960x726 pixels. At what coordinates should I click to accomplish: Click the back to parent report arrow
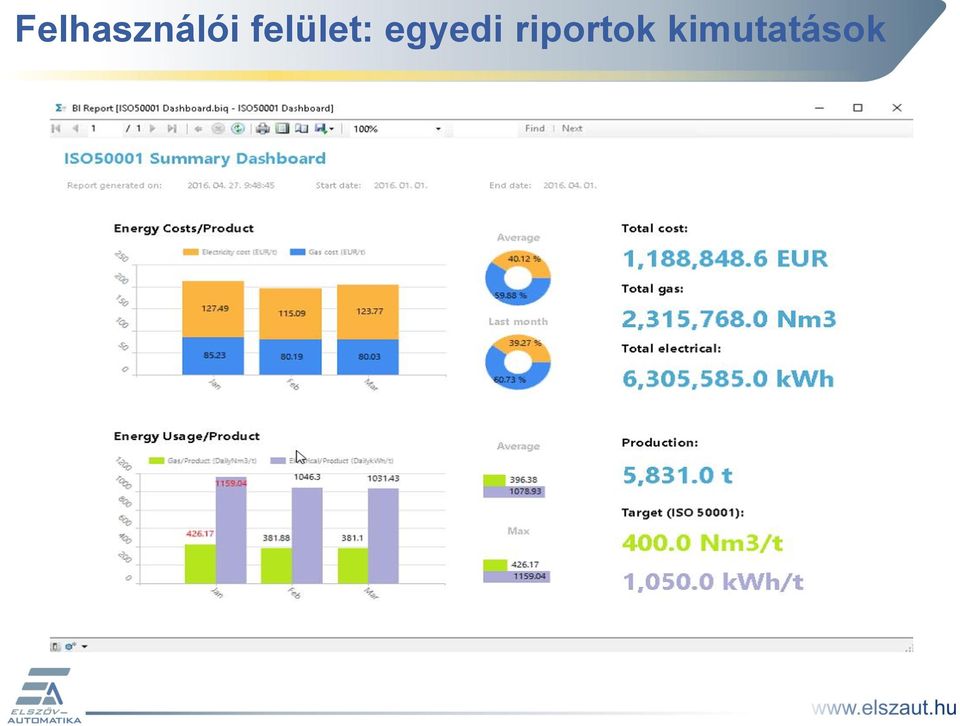[x=198, y=129]
